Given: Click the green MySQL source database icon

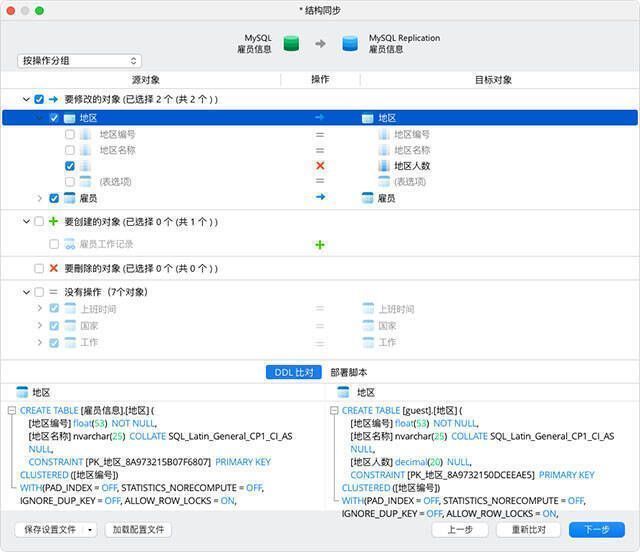Looking at the screenshot, I should [x=291, y=43].
